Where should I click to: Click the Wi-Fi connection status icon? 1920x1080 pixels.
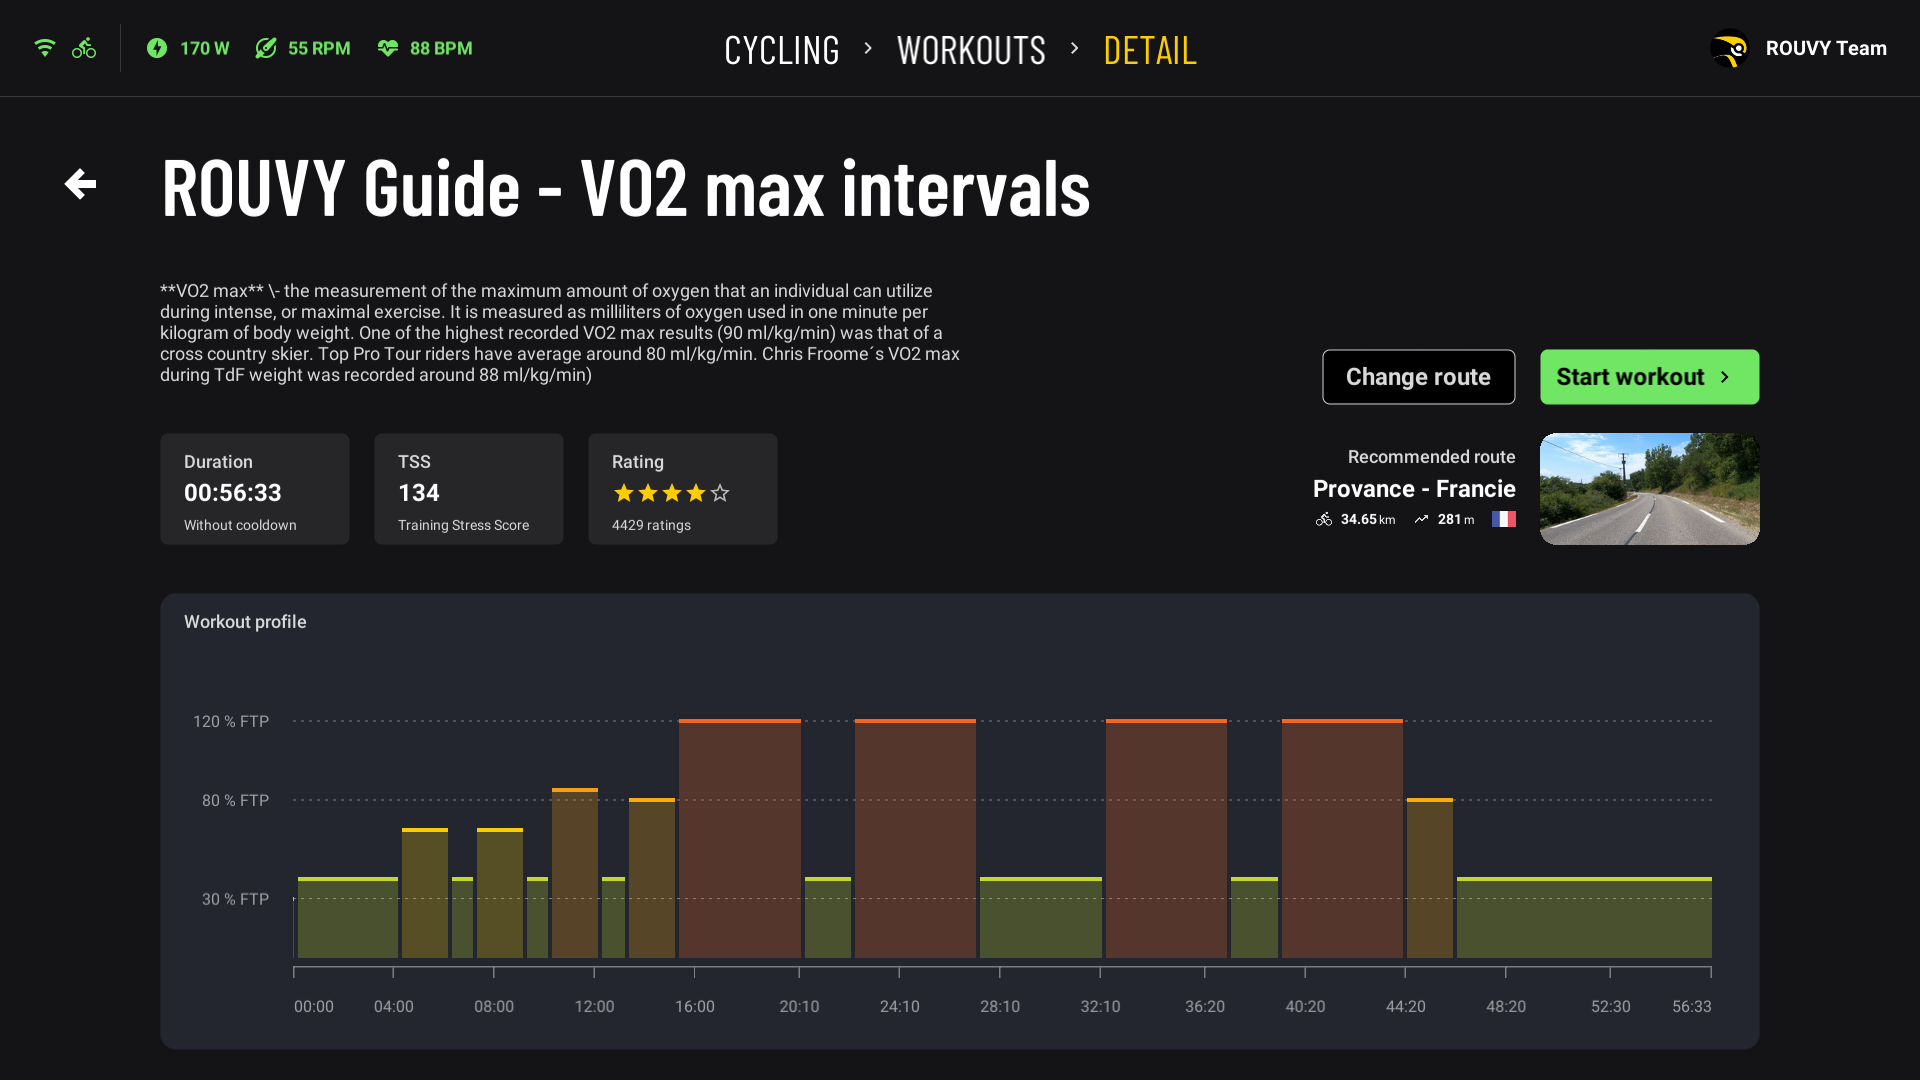pyautogui.click(x=44, y=48)
